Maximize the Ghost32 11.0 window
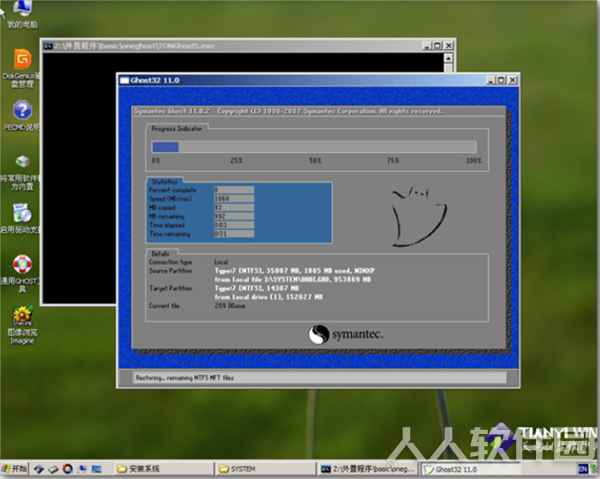The width and height of the screenshot is (600, 479). pyautogui.click(x=501, y=80)
